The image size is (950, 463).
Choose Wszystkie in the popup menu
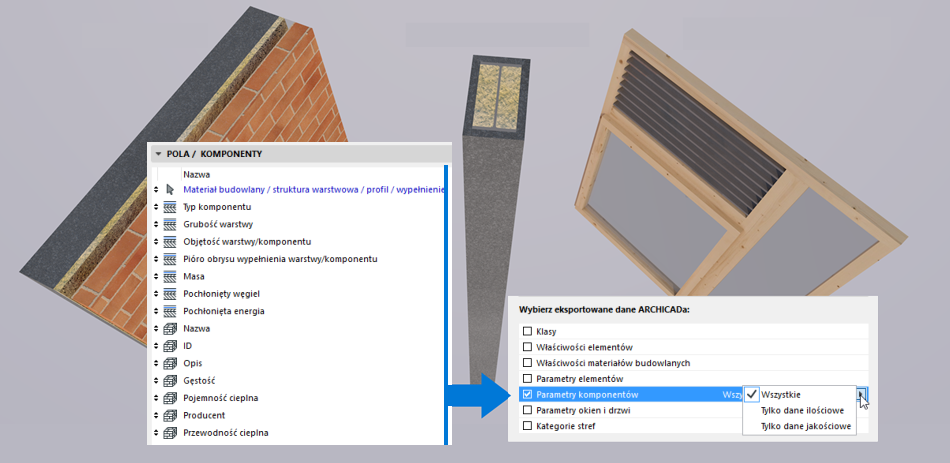tap(799, 395)
